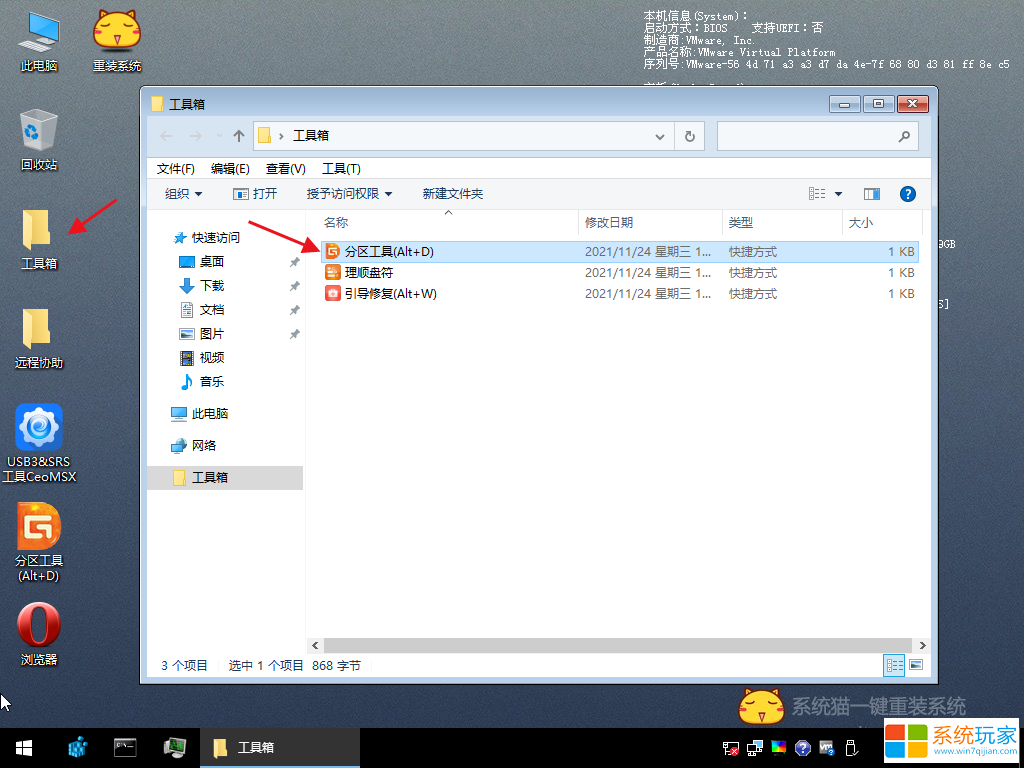This screenshot has height=768, width=1024.
Task: Open the 查看(V) menu
Action: coord(285,168)
